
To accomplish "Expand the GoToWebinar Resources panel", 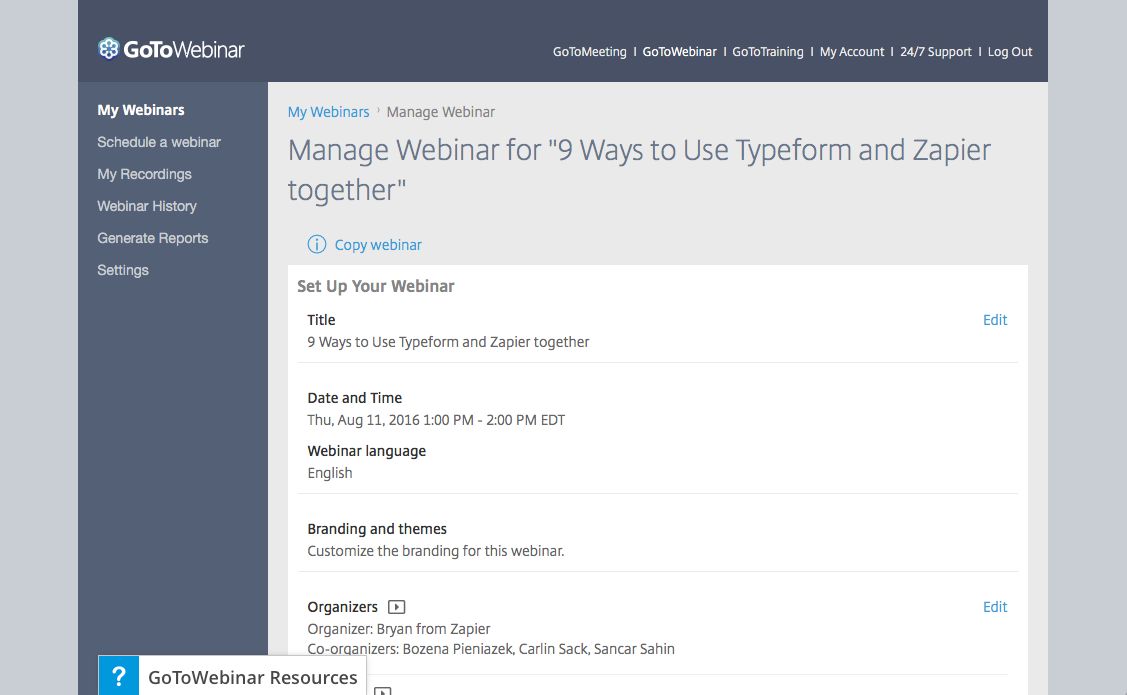I will click(x=252, y=677).
